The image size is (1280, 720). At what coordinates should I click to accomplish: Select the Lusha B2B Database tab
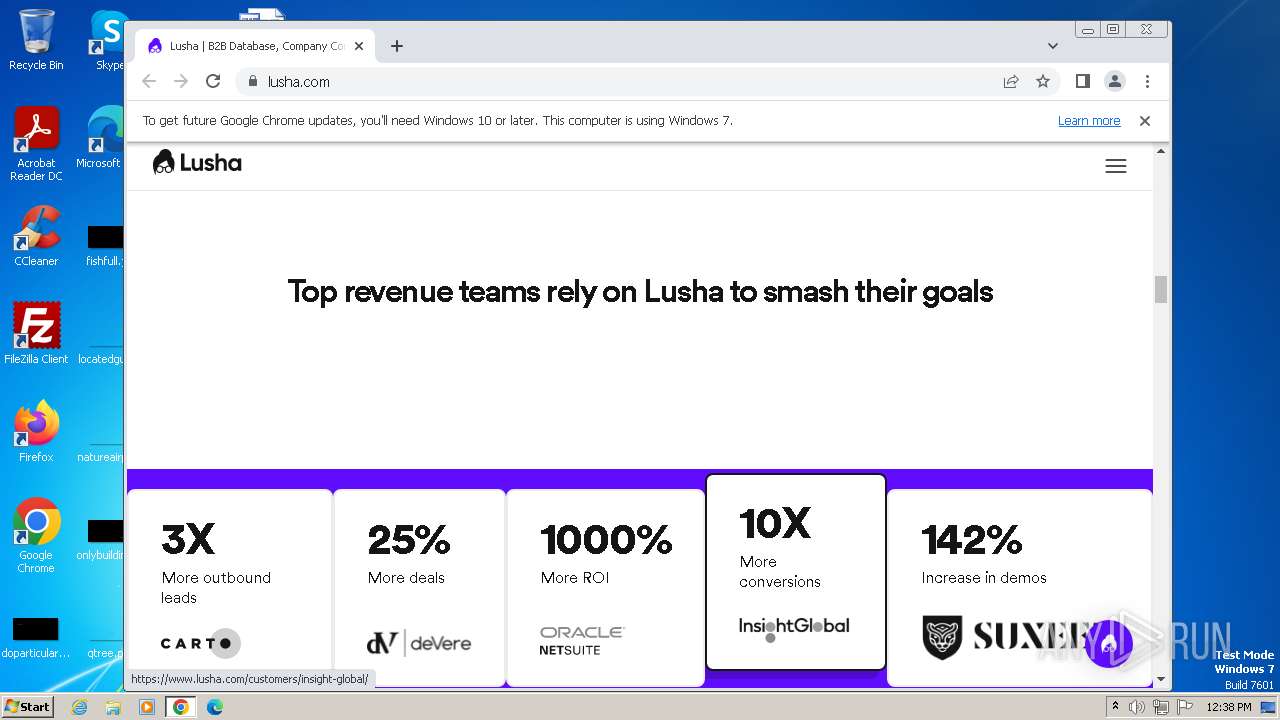click(255, 46)
